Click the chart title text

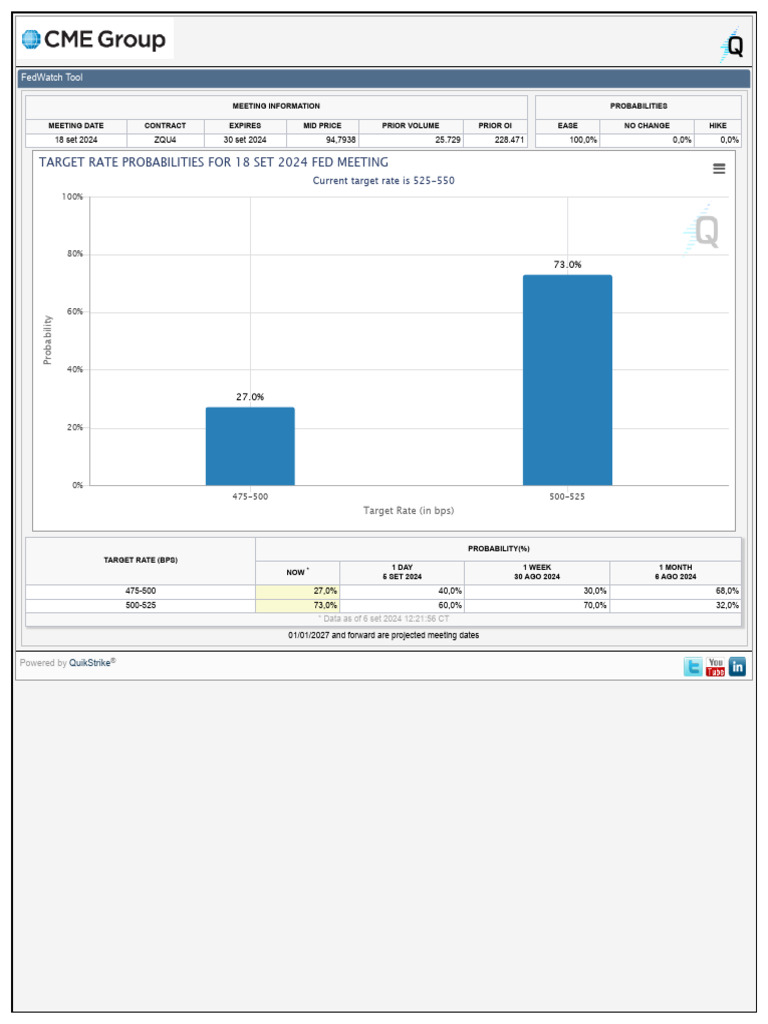point(214,162)
